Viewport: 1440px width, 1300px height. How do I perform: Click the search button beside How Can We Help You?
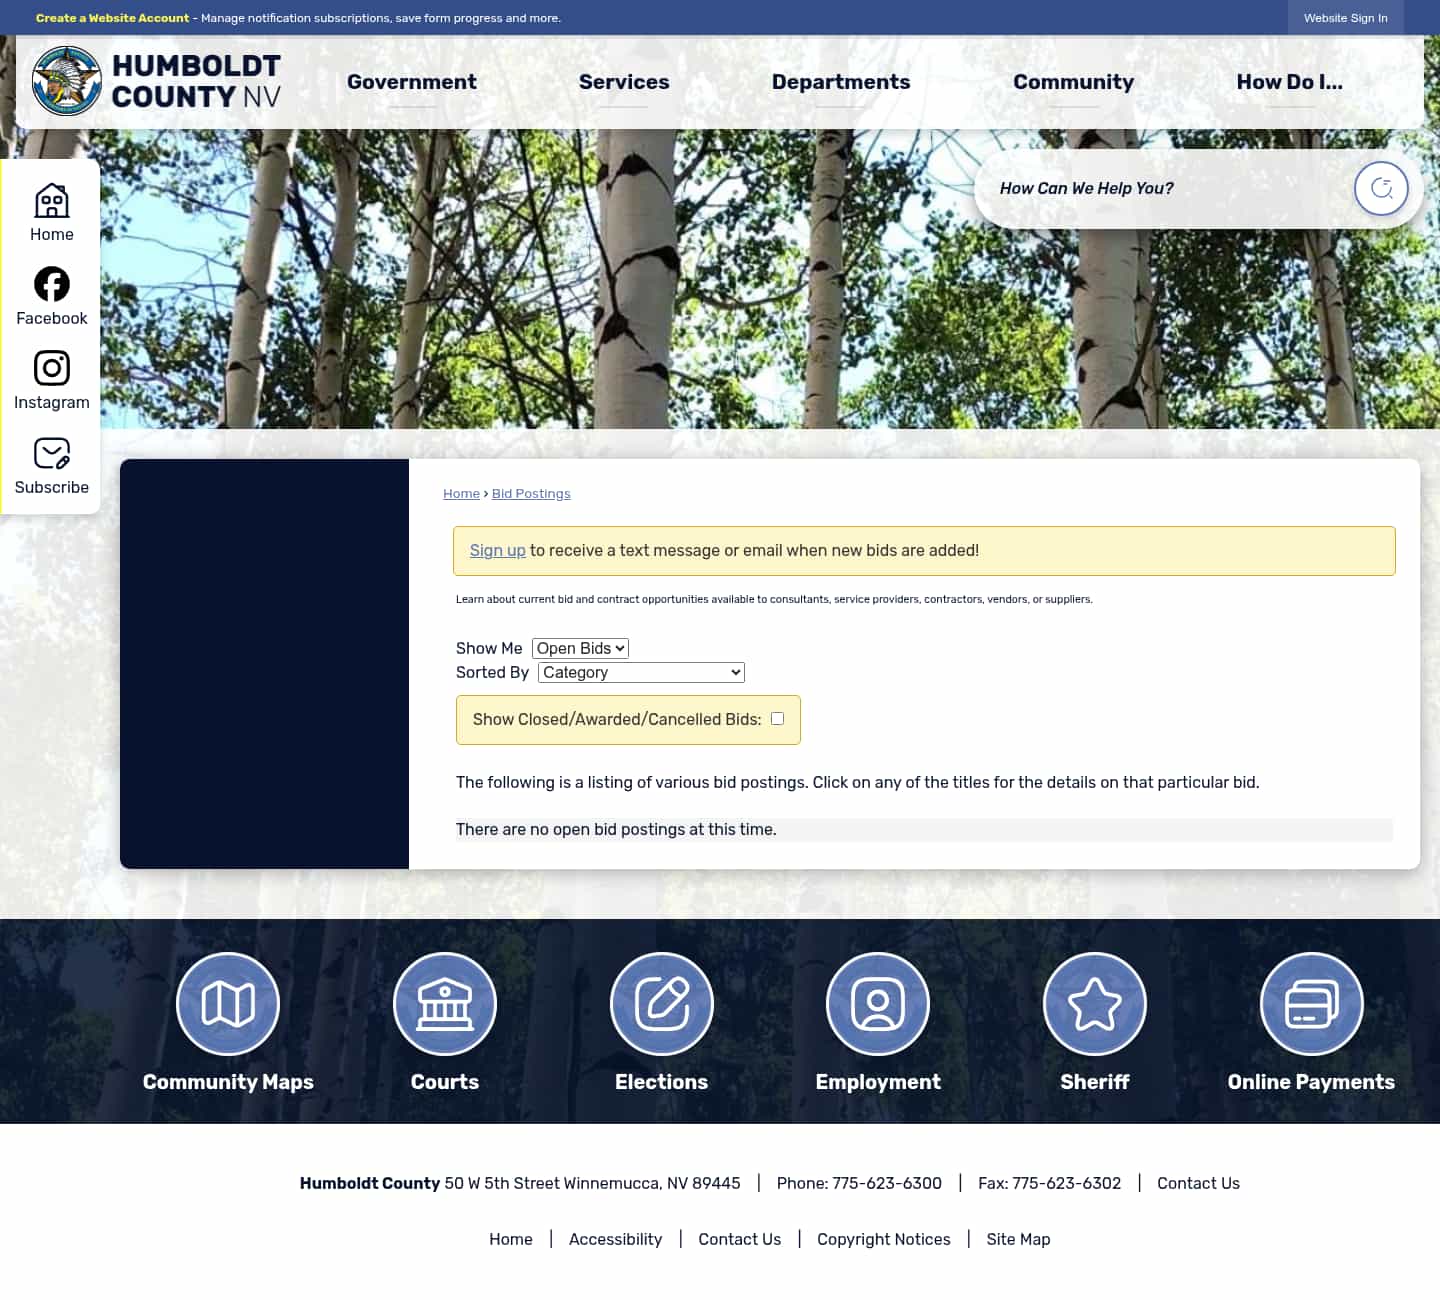tap(1381, 188)
